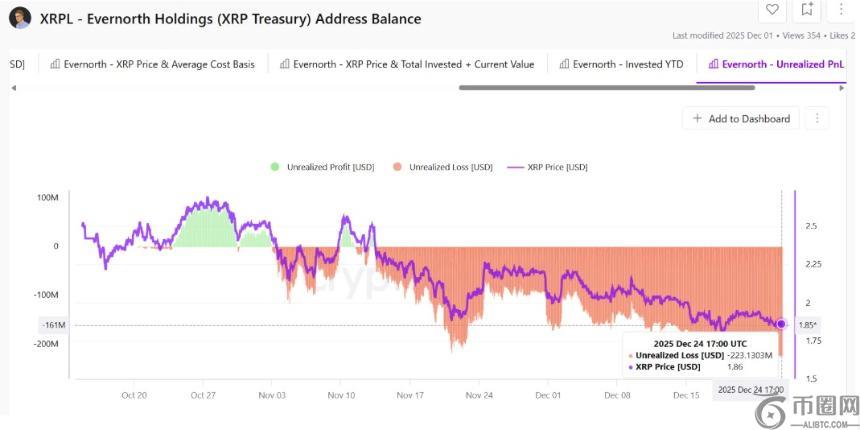Image resolution: width=860 pixels, height=430 pixels.
Task: Toggle Unrealized Loss [USD] series
Action: (444, 167)
